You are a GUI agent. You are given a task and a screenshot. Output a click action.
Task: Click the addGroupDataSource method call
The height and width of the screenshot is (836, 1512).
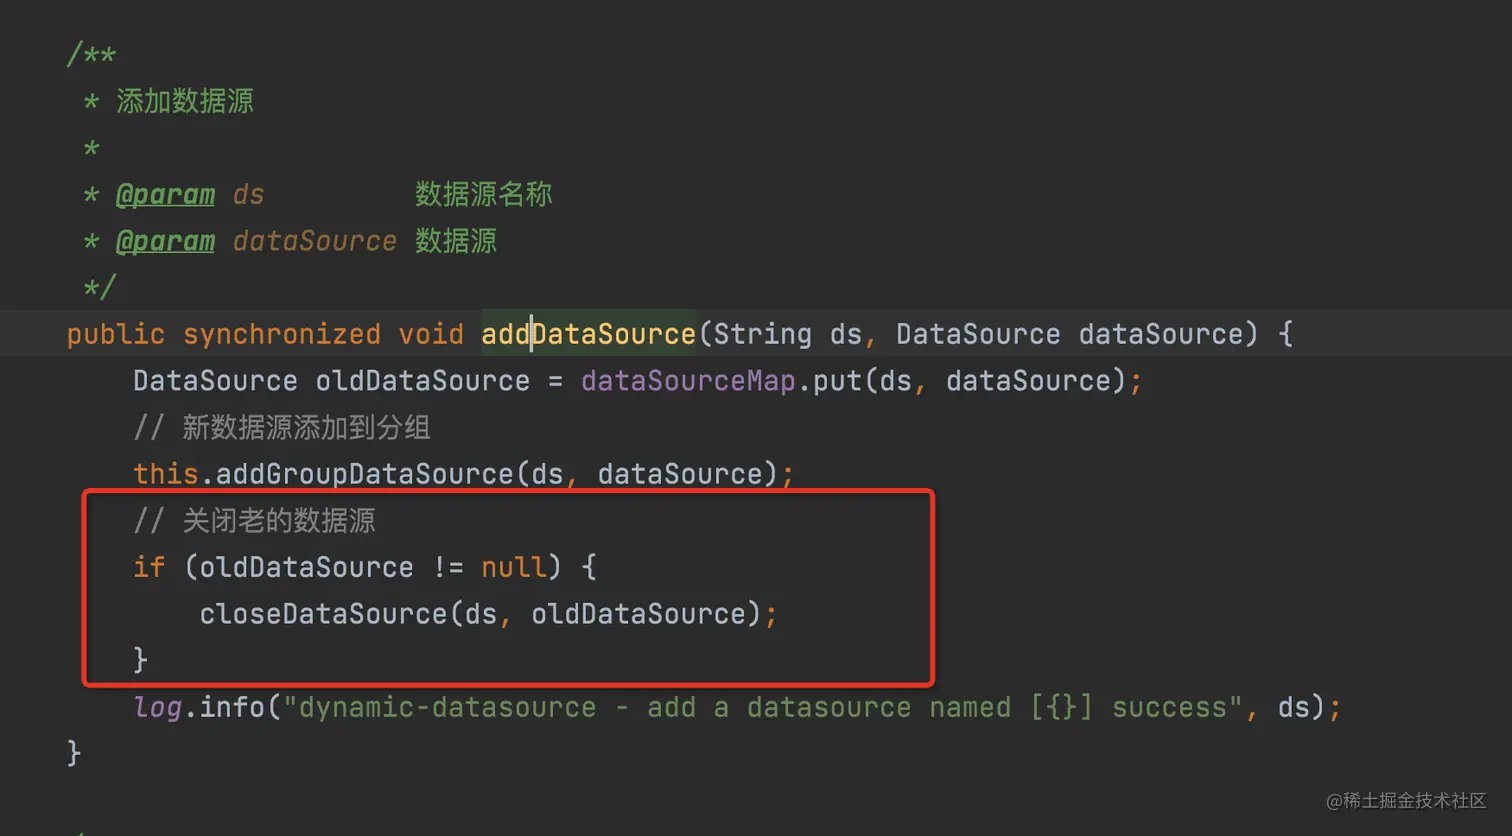364,474
